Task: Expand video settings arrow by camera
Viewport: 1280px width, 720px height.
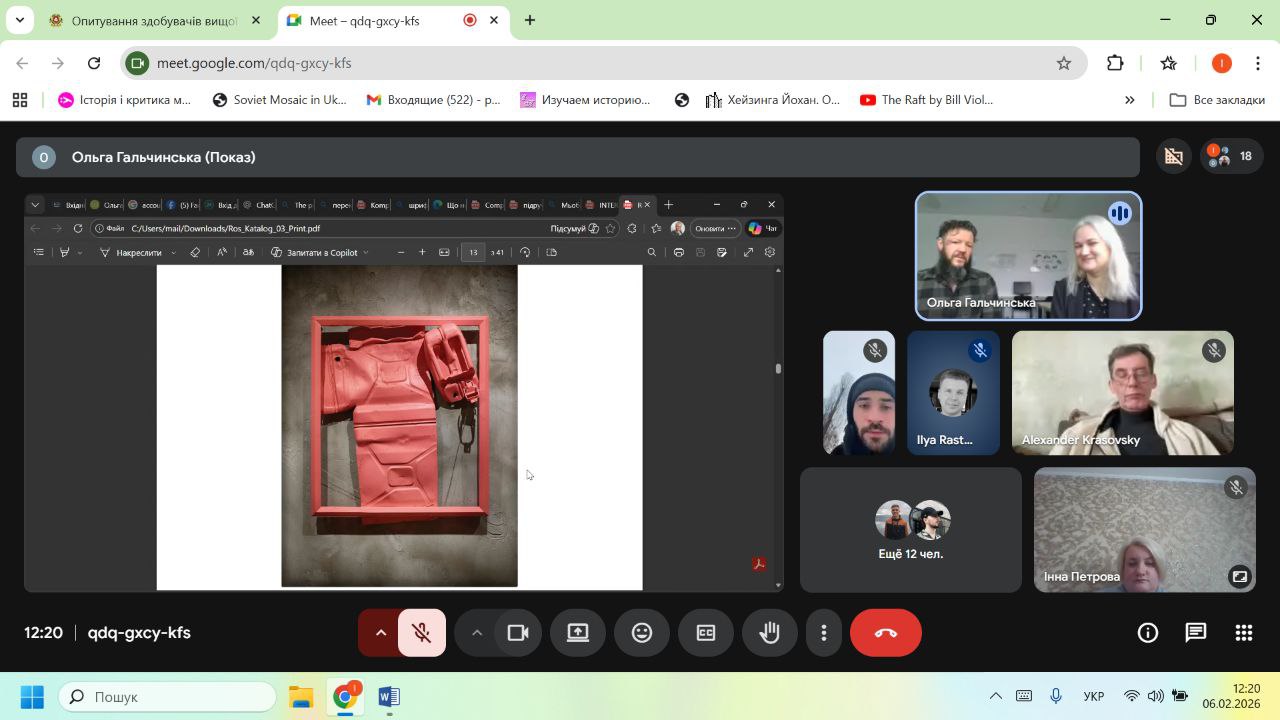Action: (477, 633)
